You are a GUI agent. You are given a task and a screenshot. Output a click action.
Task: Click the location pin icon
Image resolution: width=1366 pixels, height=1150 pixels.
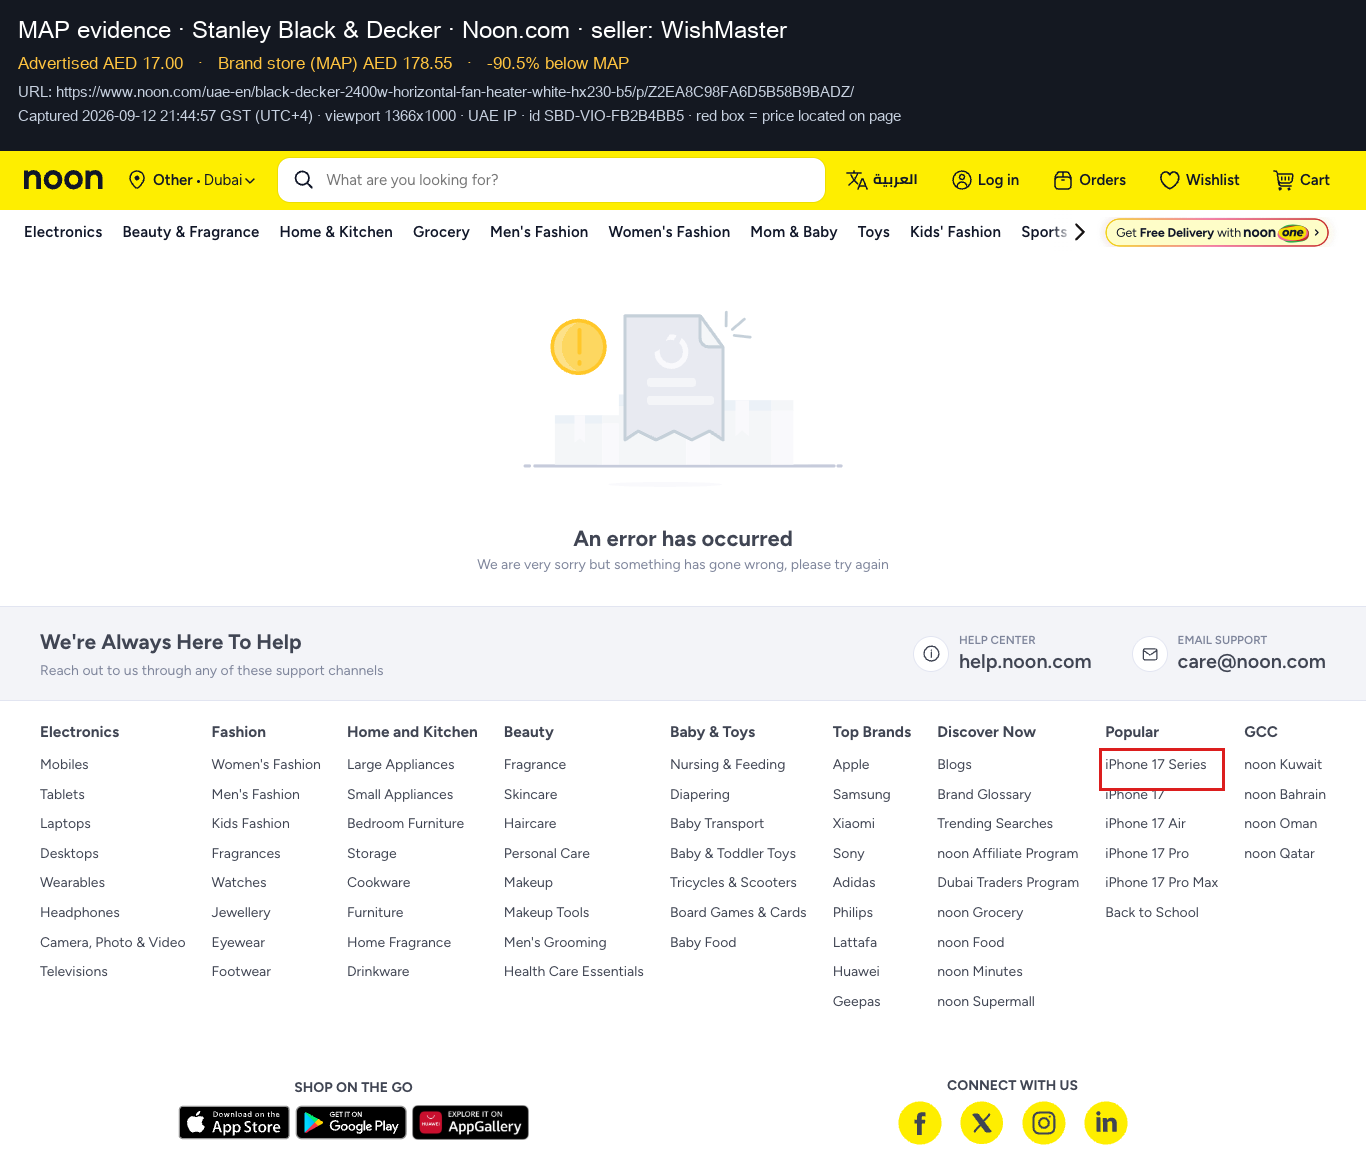[137, 180]
